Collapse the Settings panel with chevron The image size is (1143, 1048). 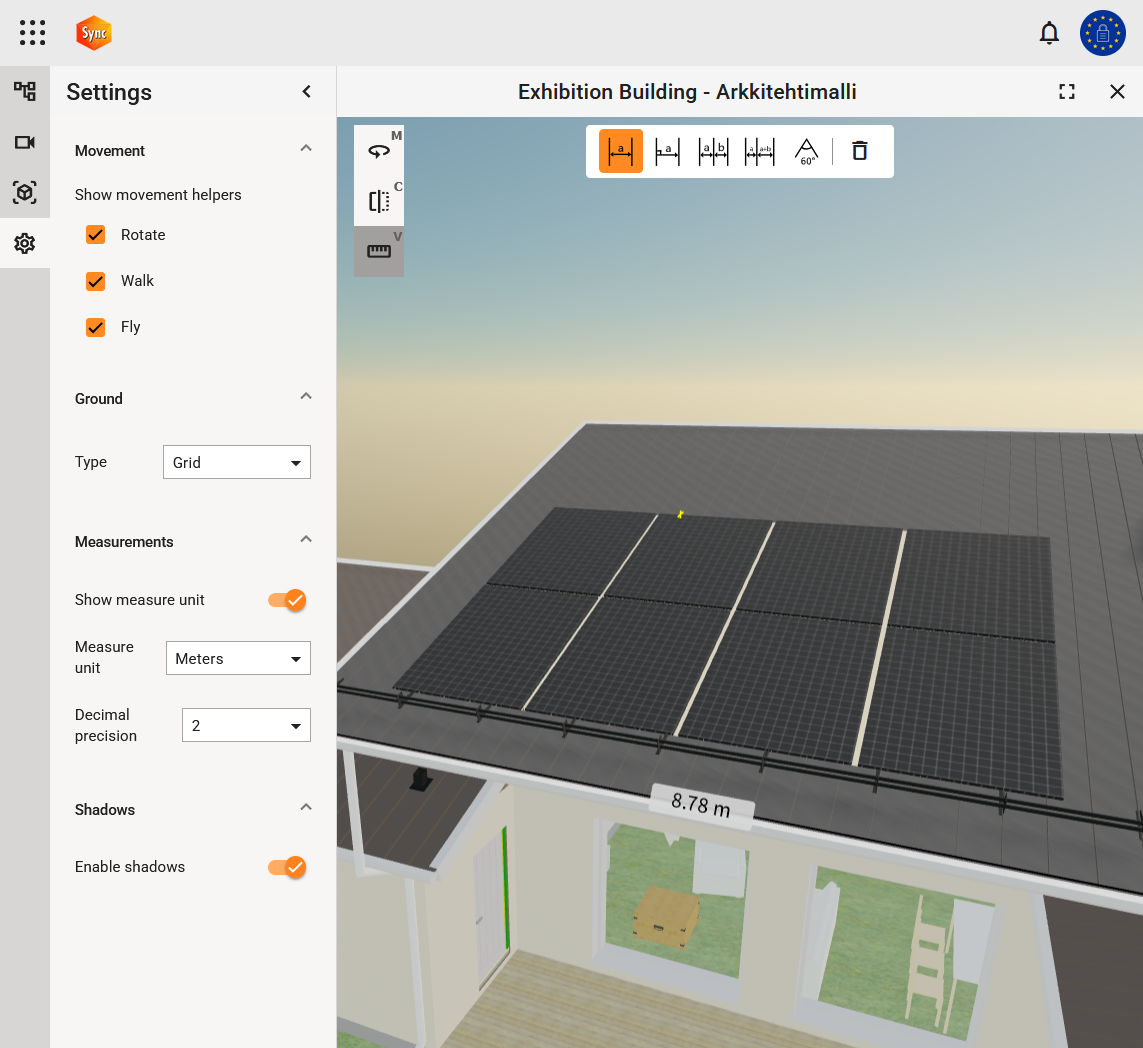point(307,92)
